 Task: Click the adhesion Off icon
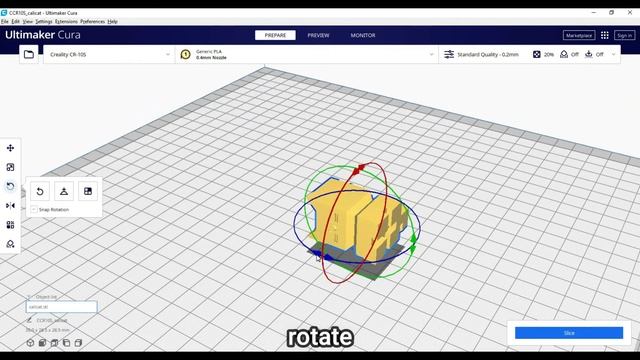tap(589, 54)
